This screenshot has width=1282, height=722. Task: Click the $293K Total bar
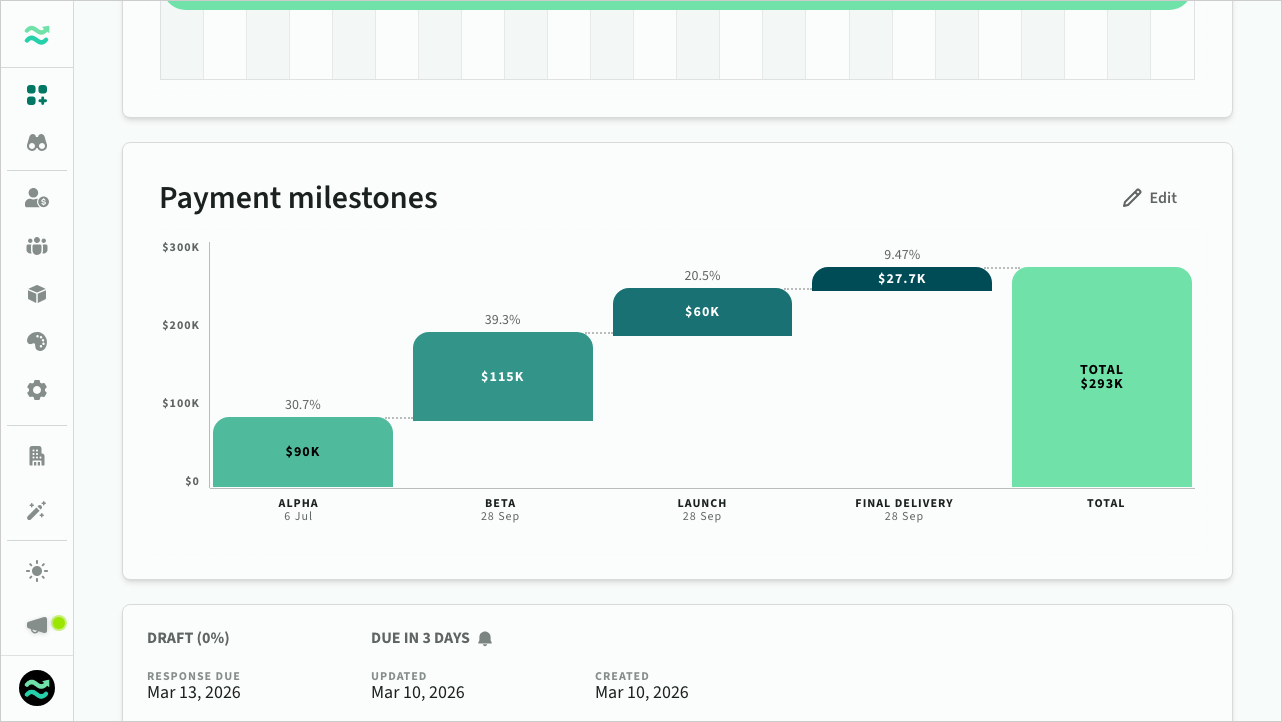(x=1102, y=377)
